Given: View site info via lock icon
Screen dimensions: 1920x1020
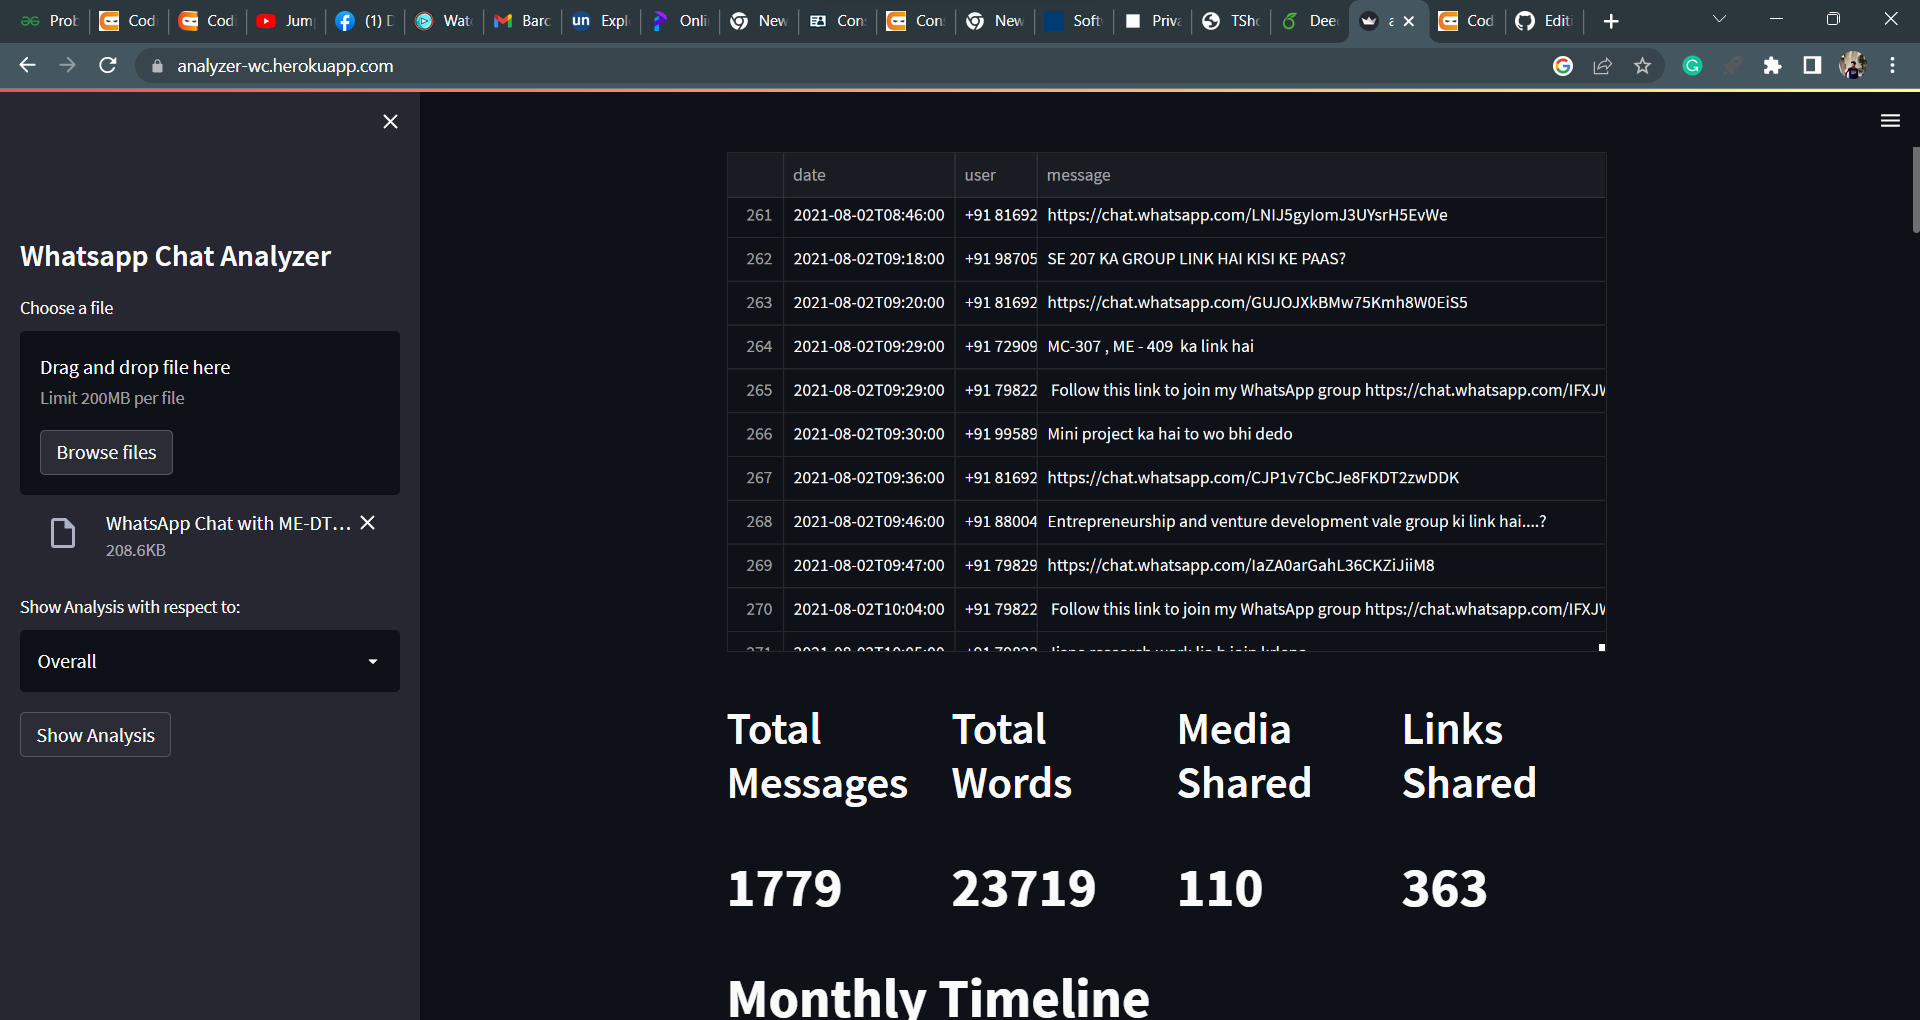Looking at the screenshot, I should click(x=156, y=66).
